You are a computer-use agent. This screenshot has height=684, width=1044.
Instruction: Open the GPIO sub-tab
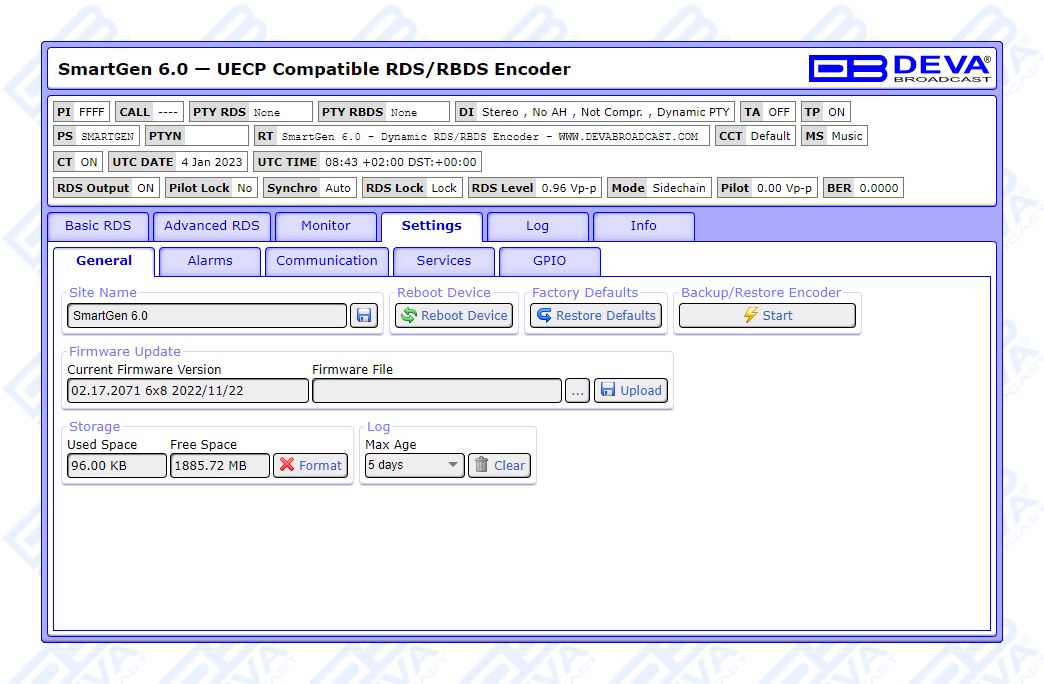[549, 261]
